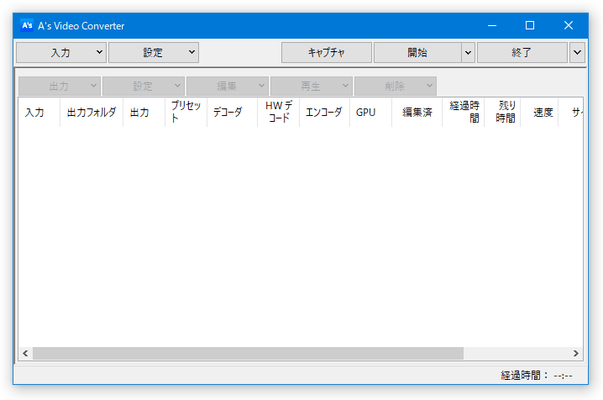Click the プリセット column header

pyautogui.click(x=186, y=112)
